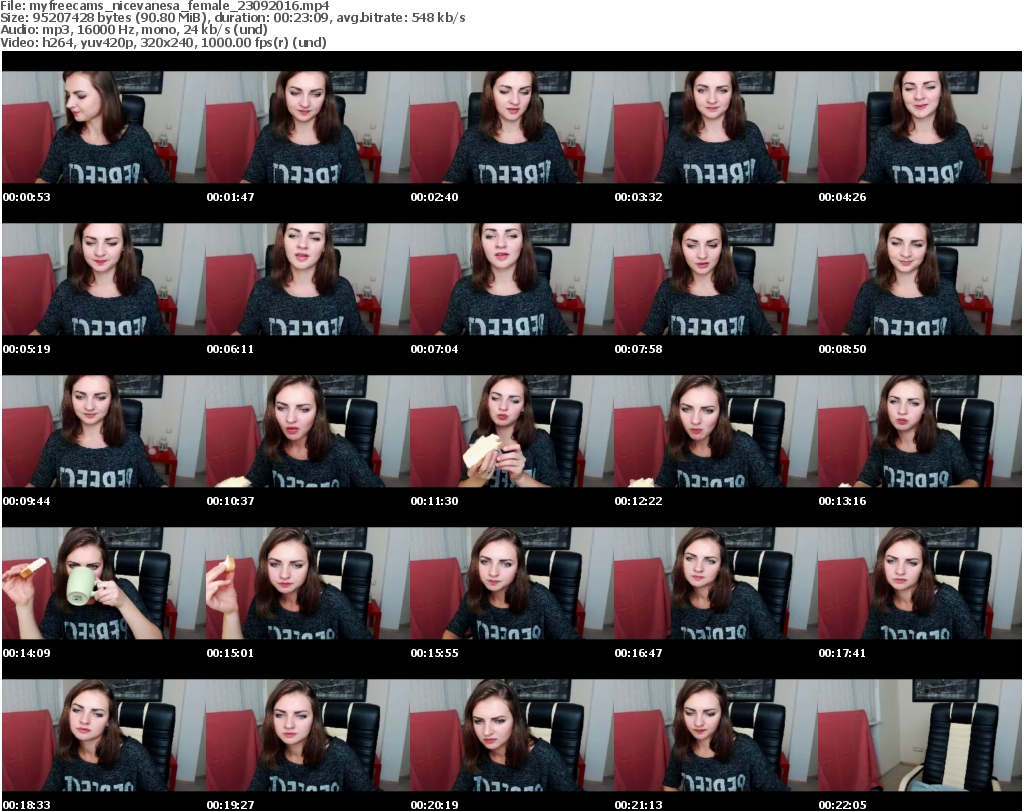The image size is (1024, 811).
Task: Select the empty chair thumbnail at 00:22:05
Action: [919, 735]
